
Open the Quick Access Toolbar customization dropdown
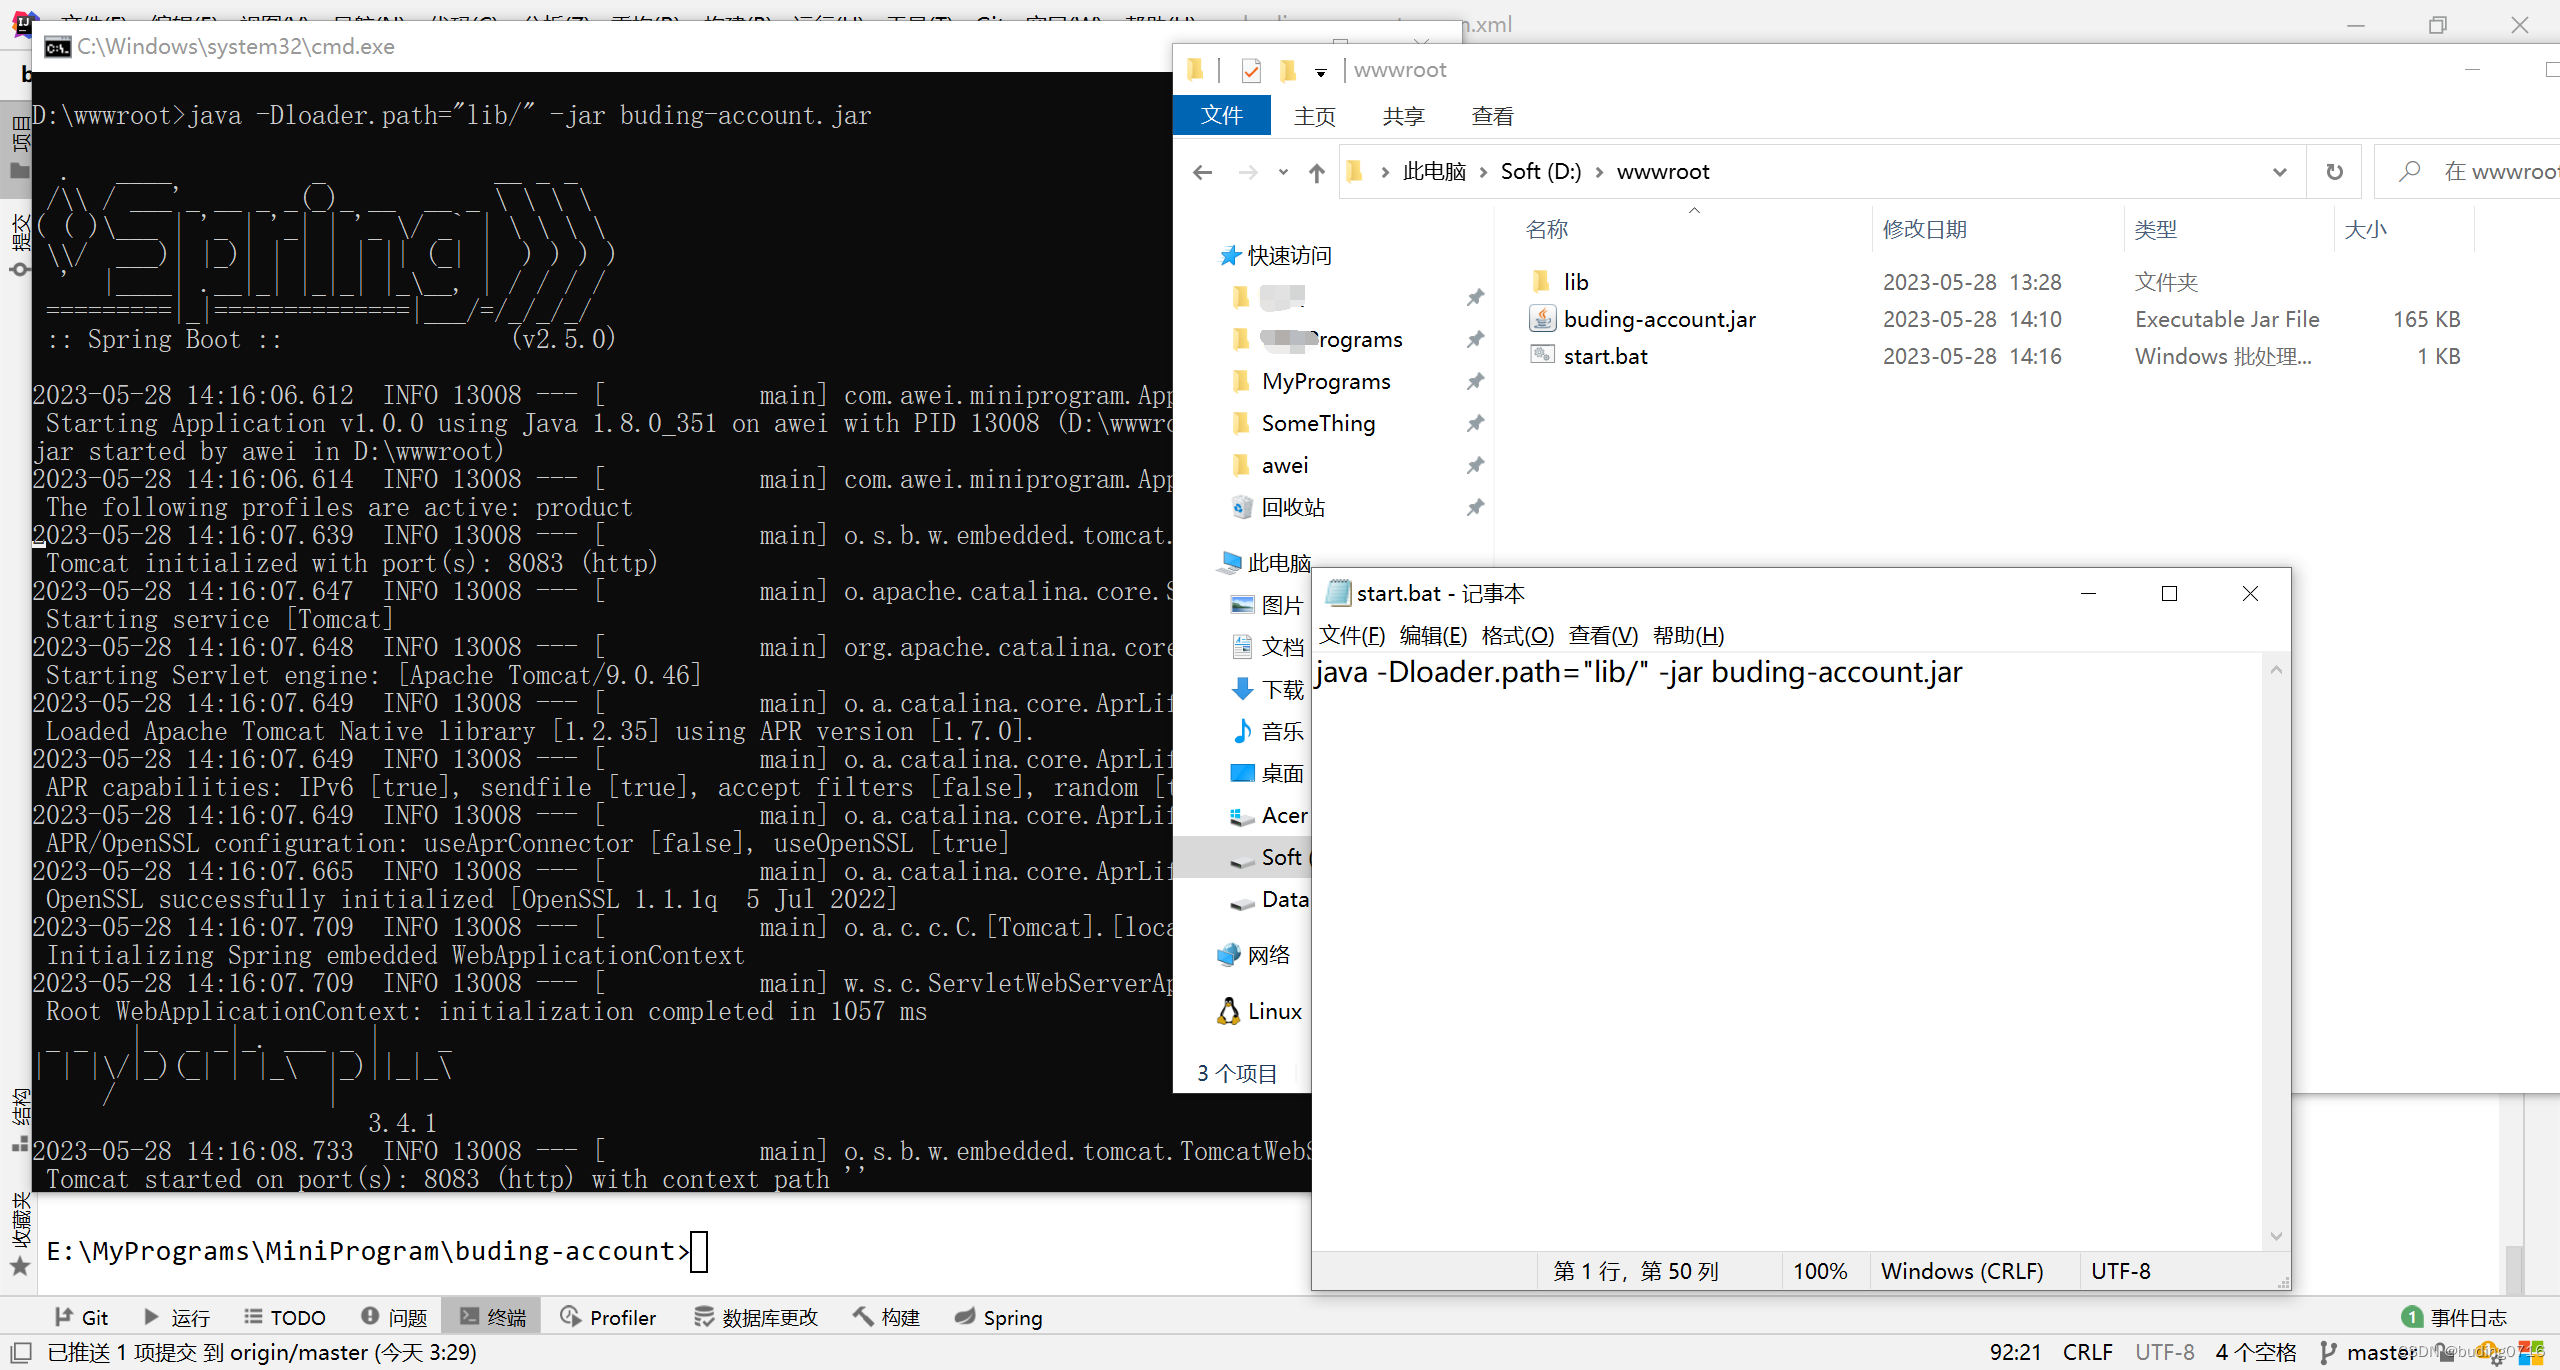pyautogui.click(x=1322, y=70)
